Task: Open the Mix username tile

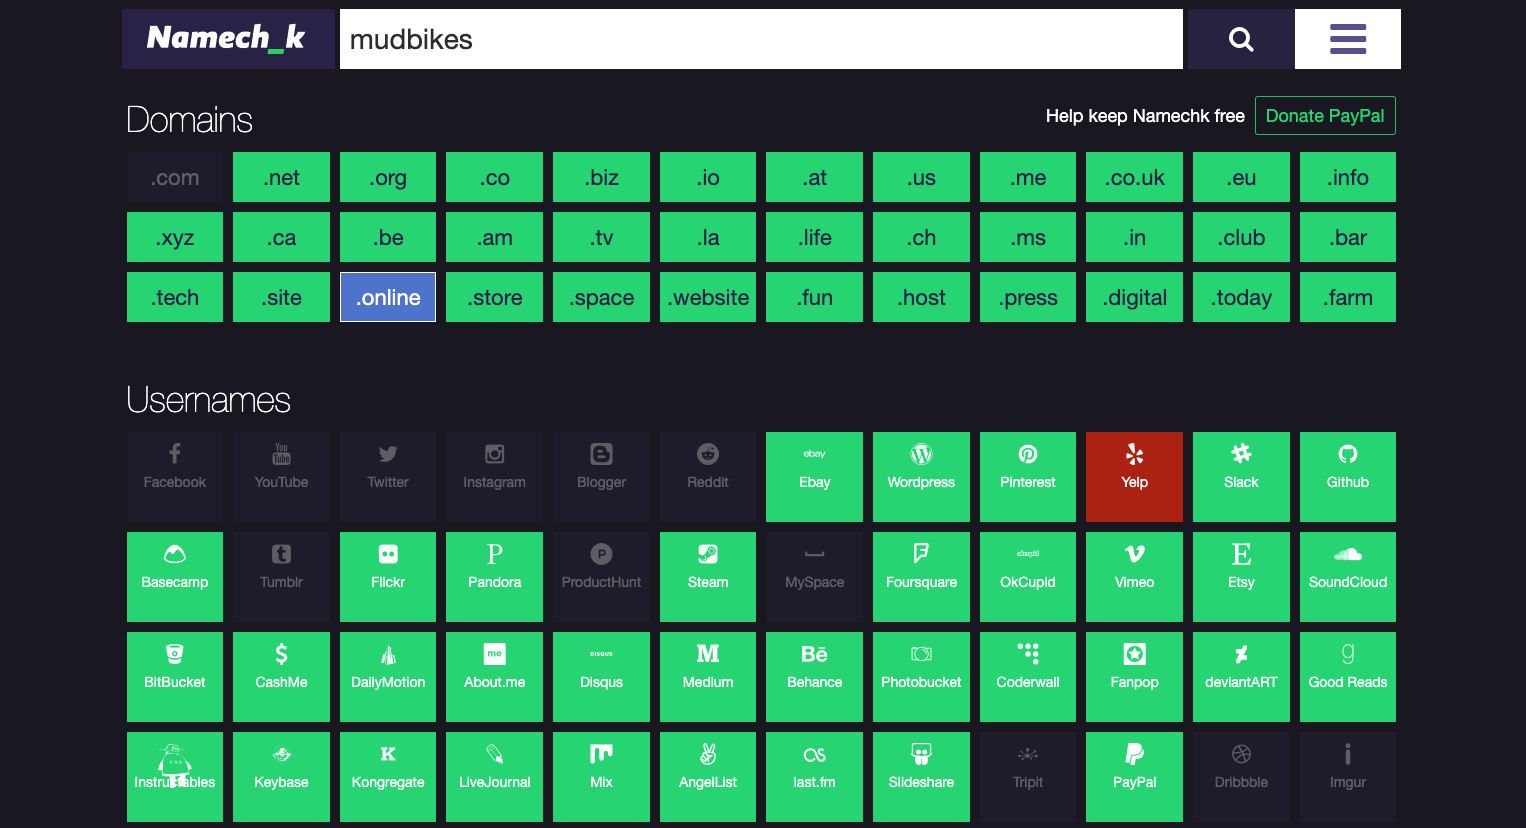Action: 601,777
